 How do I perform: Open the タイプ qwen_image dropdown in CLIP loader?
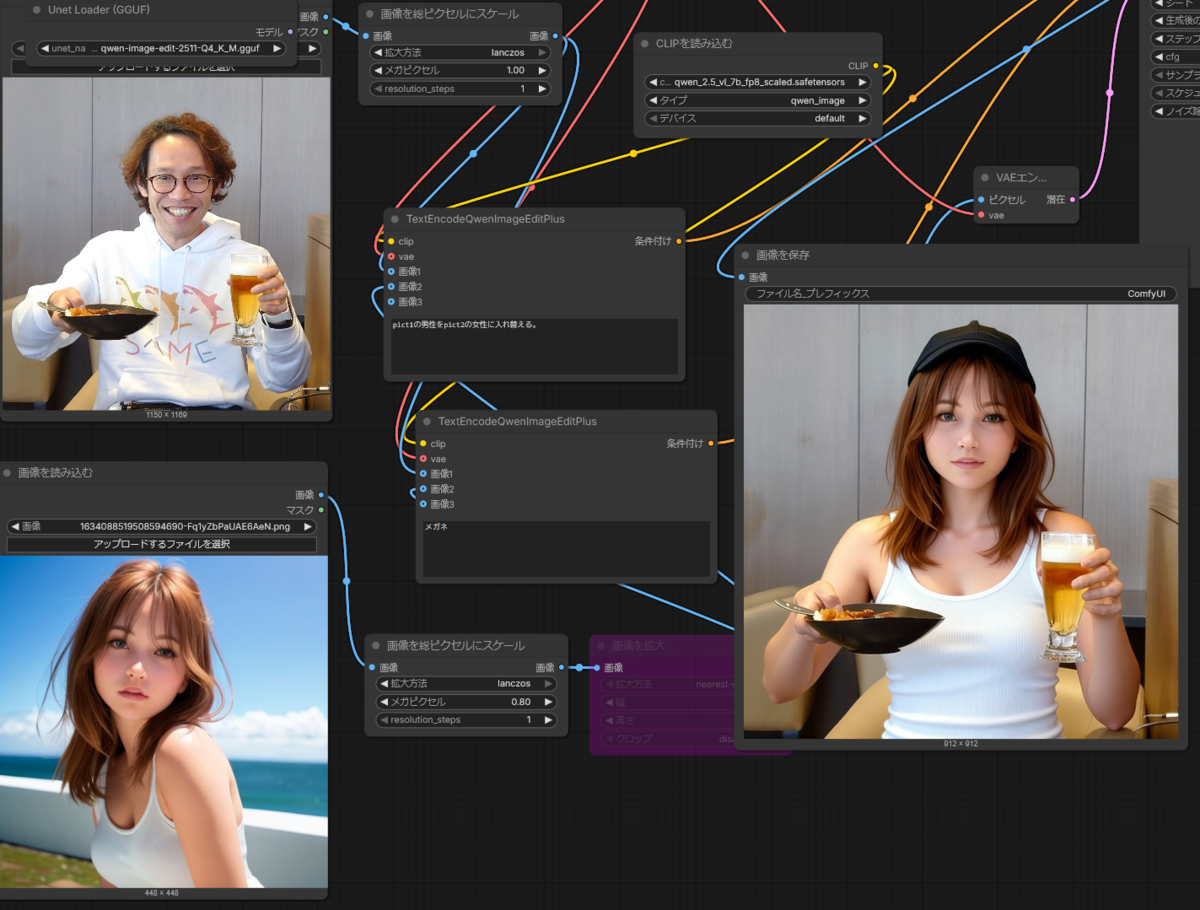pos(758,100)
